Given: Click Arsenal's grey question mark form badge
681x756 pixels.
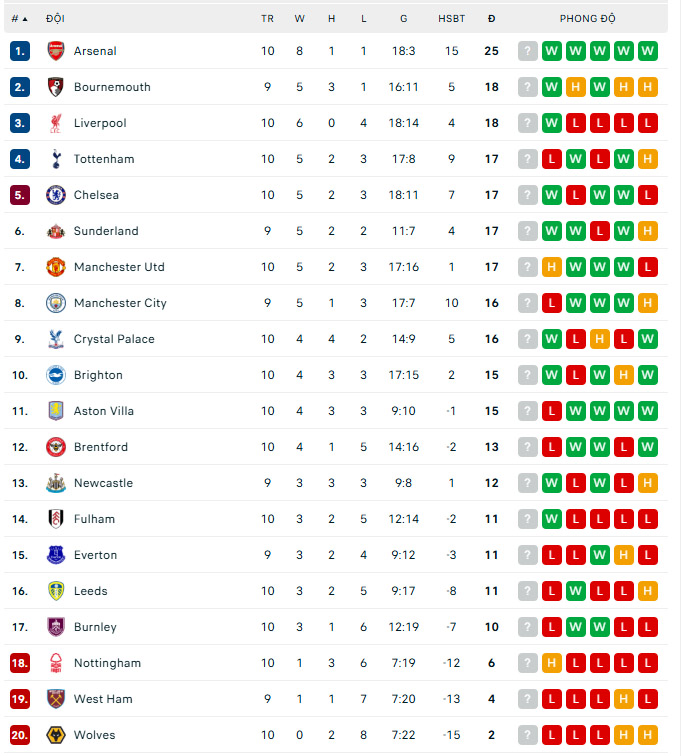Looking at the screenshot, I should pos(528,51).
